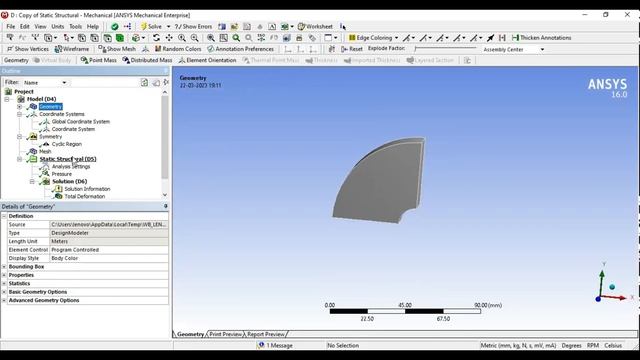Click the Explode Factor slider

click(x=445, y=49)
